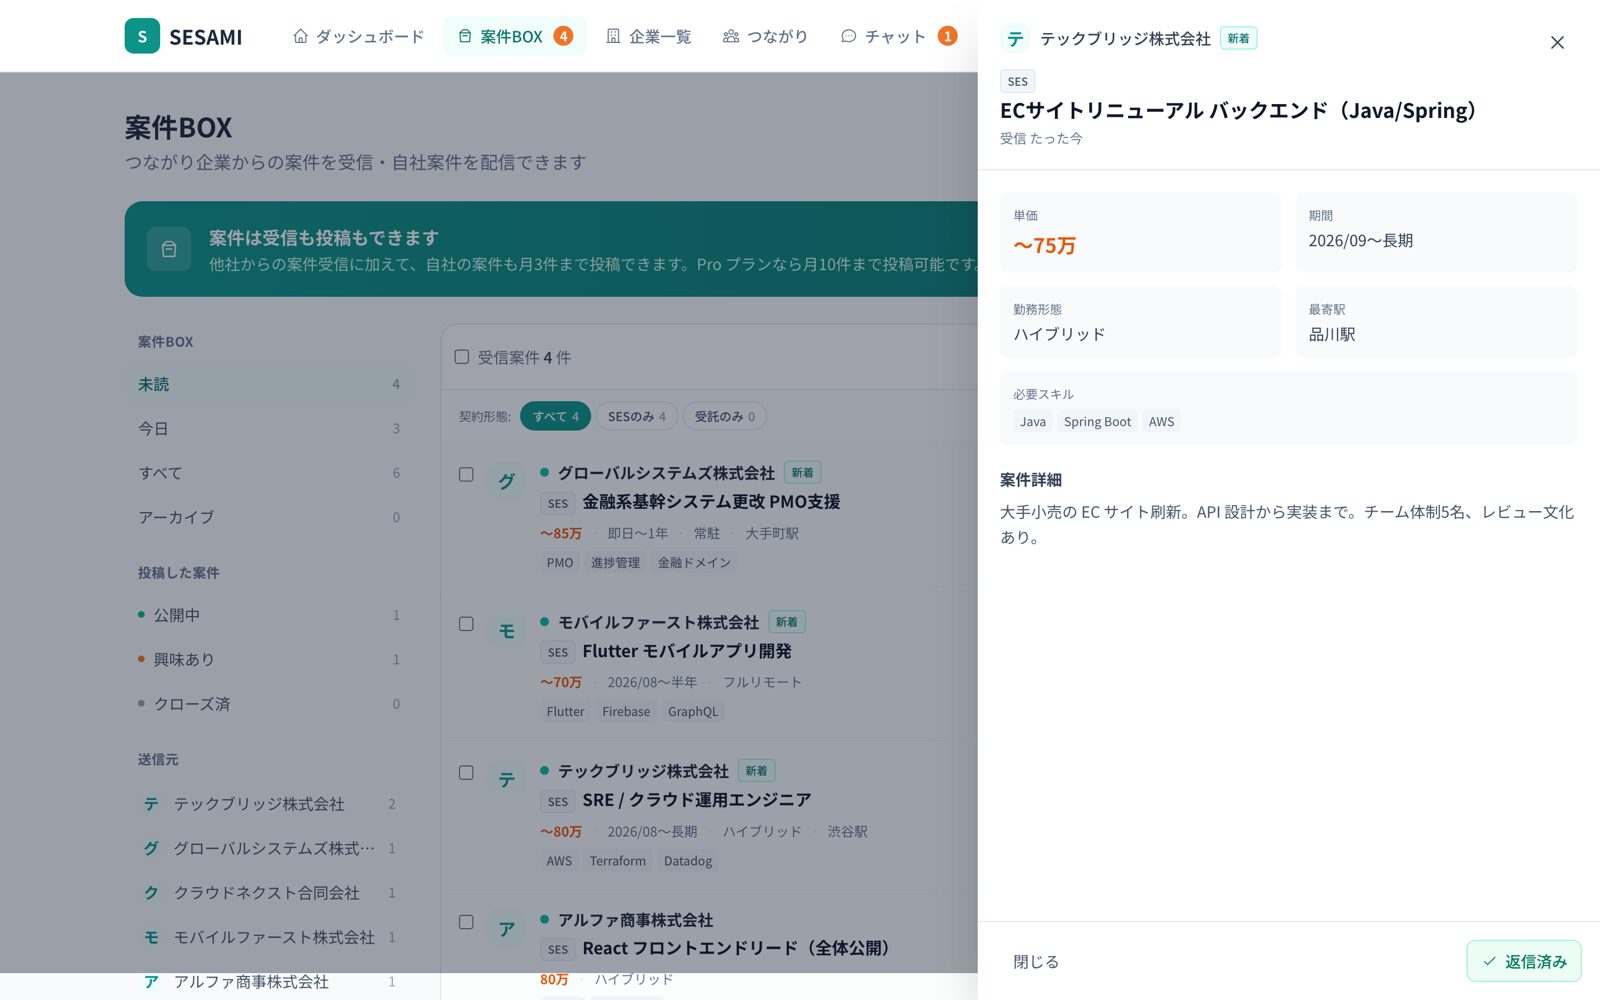1600x1000 pixels.
Task: Click the テ avatar in panel header
Action: point(1015,38)
